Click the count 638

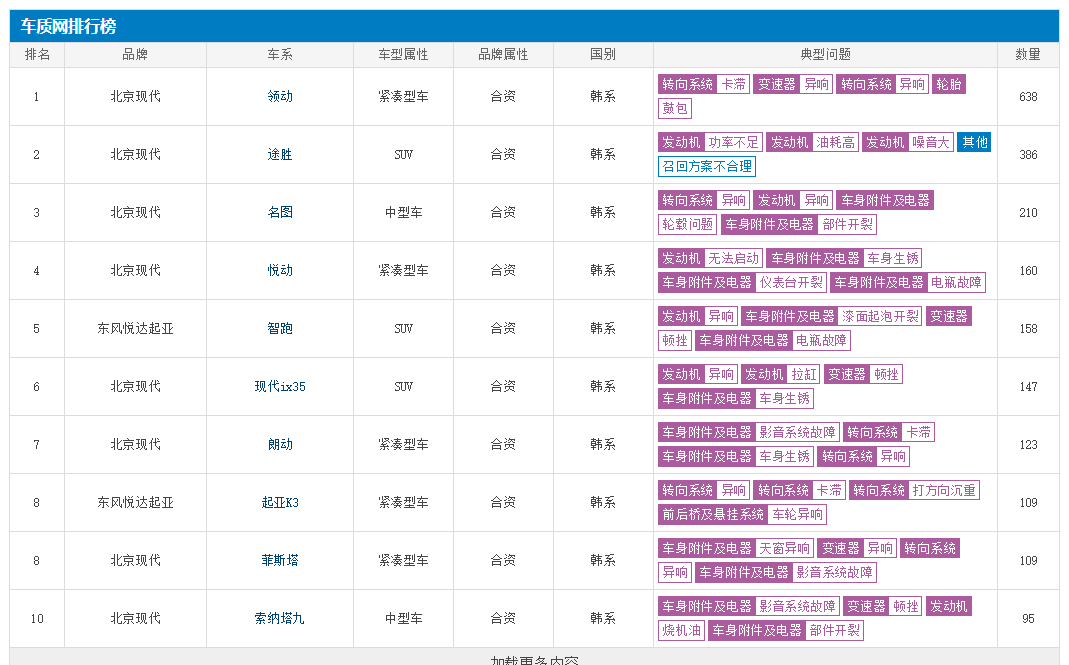pos(1028,97)
